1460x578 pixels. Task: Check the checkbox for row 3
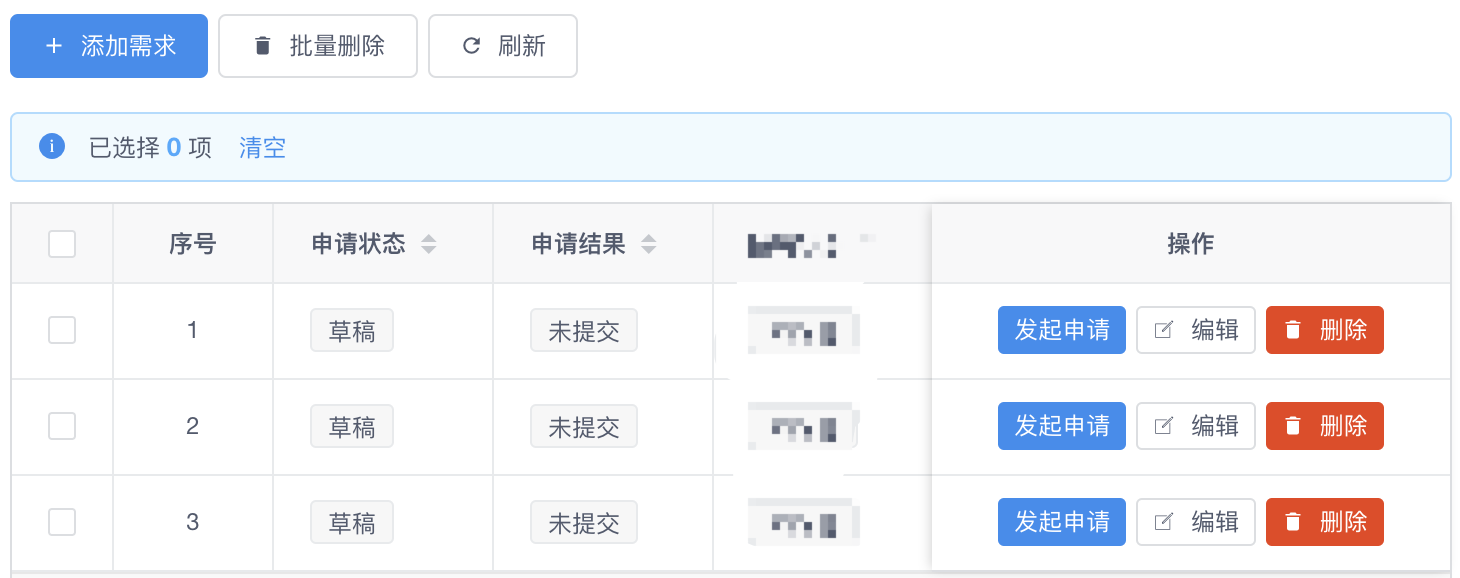pyautogui.click(x=61, y=521)
